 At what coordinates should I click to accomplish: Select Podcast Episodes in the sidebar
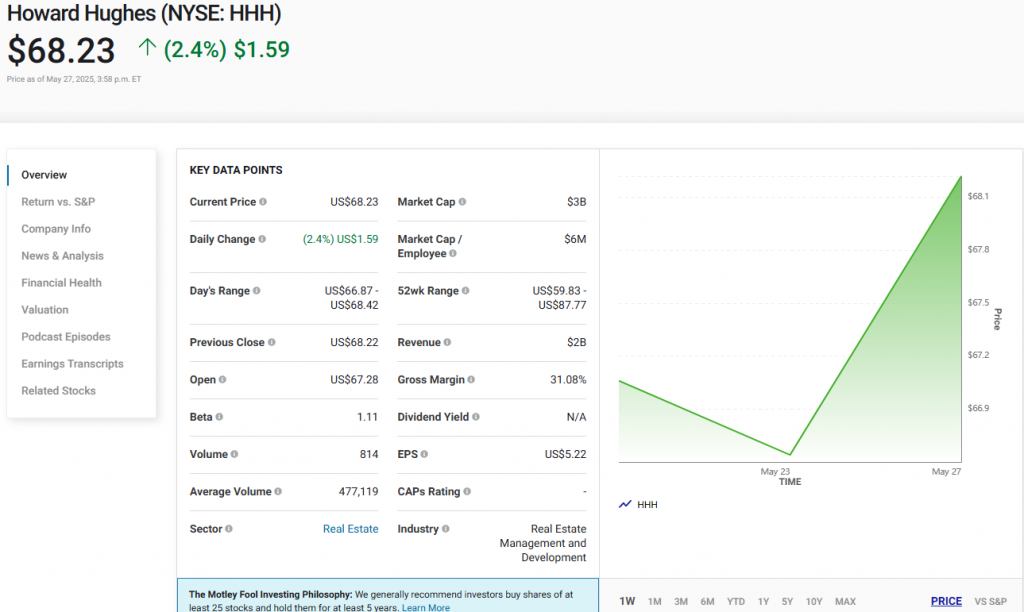tap(66, 337)
